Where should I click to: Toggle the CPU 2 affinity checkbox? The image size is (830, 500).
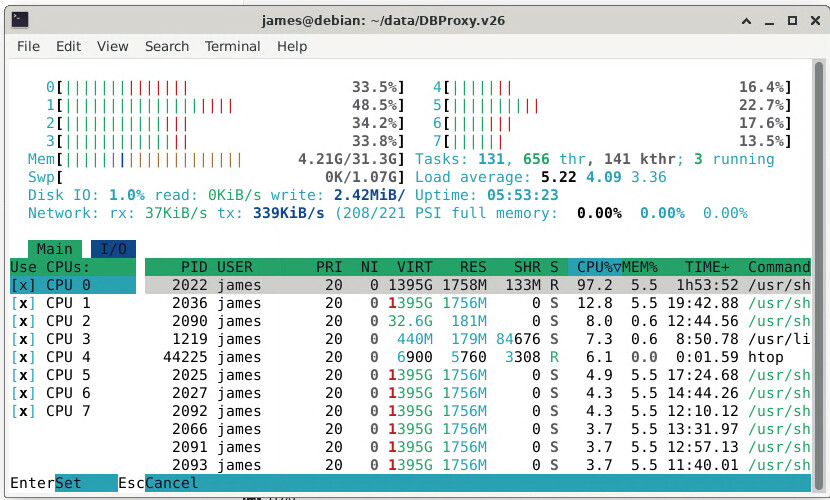23,321
